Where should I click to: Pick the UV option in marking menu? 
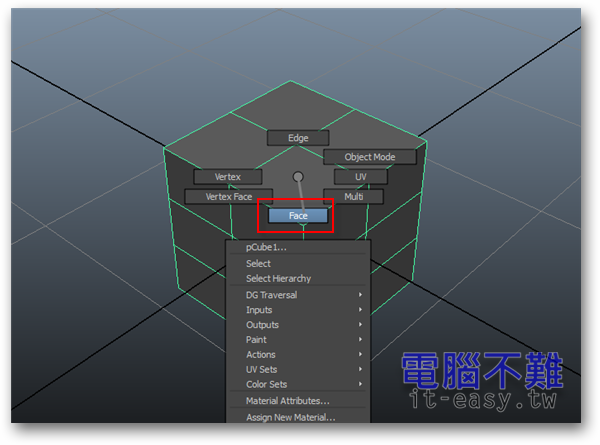(x=360, y=177)
